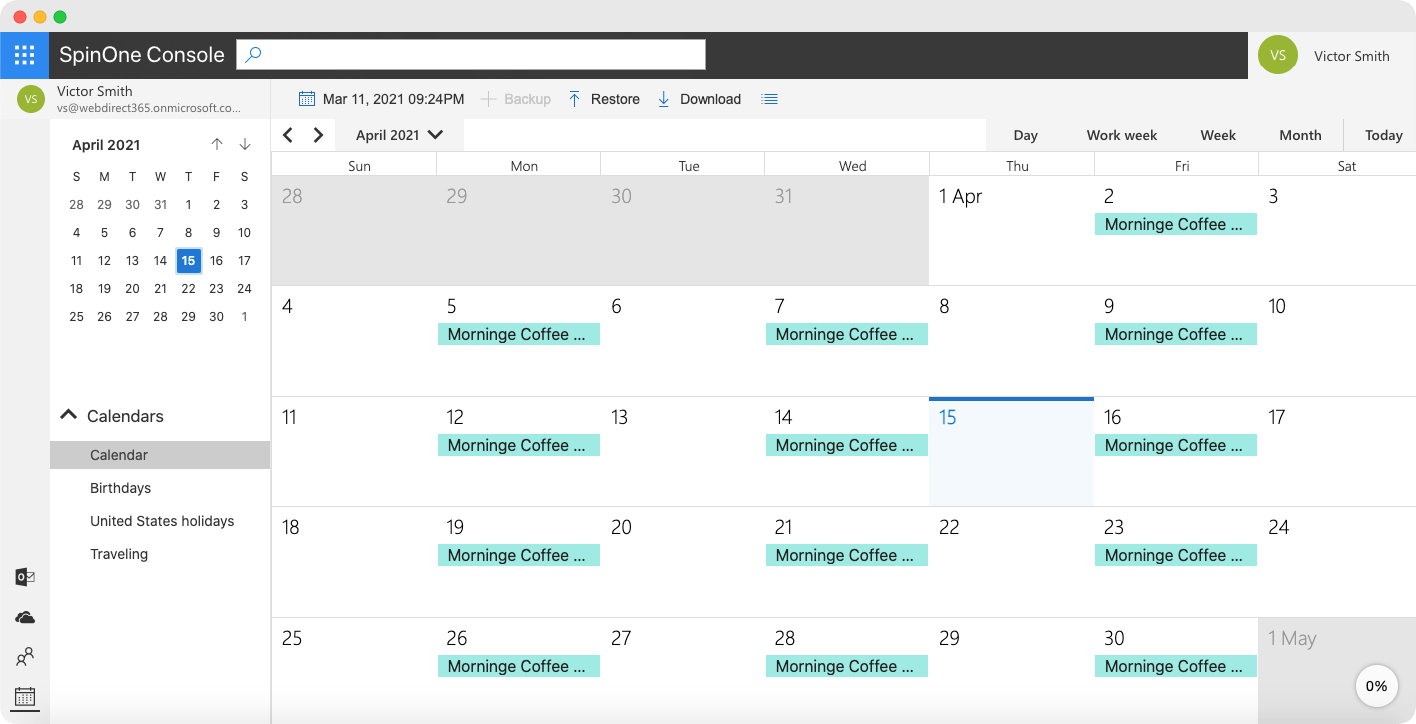Click inside the SpinOne Console search field
This screenshot has width=1416, height=724.
click(471, 55)
